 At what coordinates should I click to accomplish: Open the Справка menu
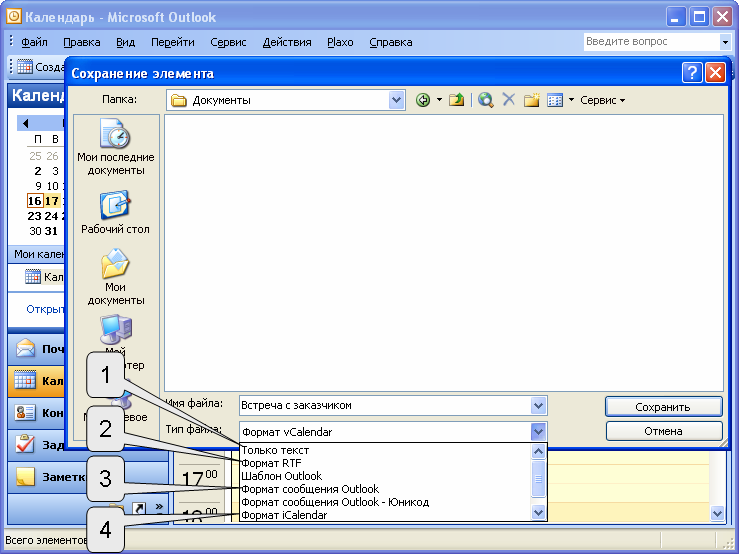pos(390,42)
